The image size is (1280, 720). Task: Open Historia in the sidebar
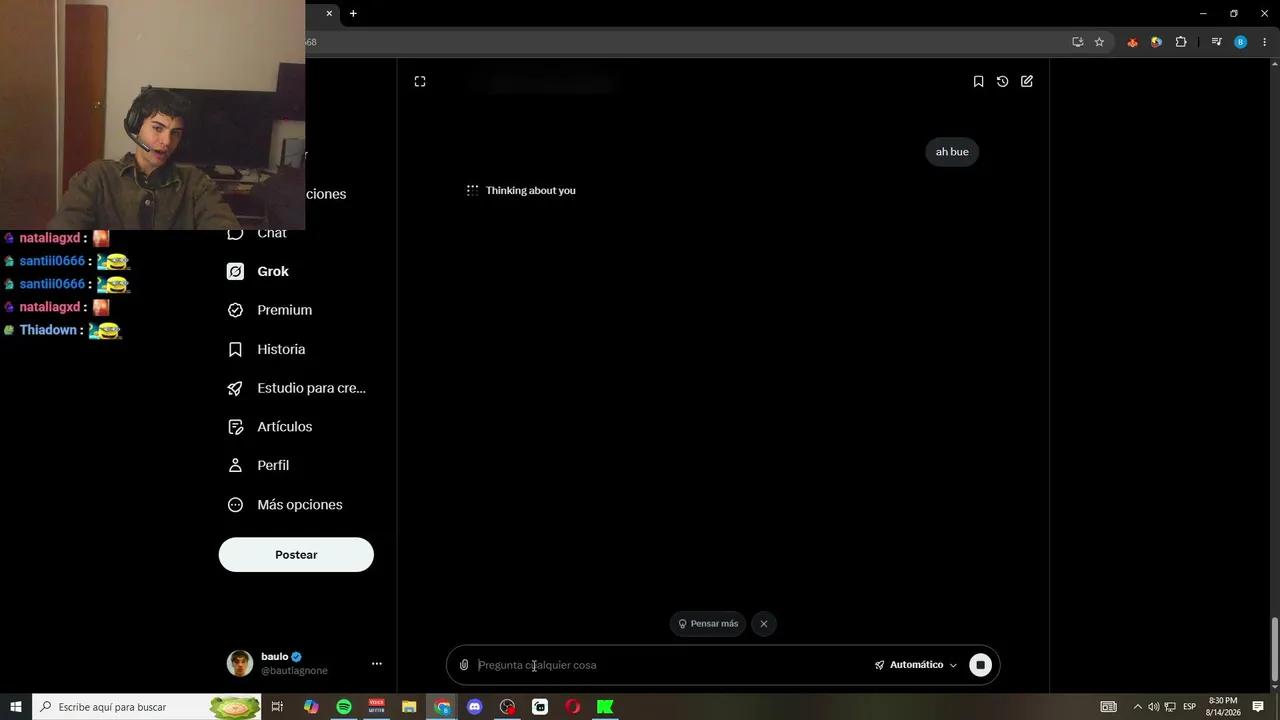[266, 349]
